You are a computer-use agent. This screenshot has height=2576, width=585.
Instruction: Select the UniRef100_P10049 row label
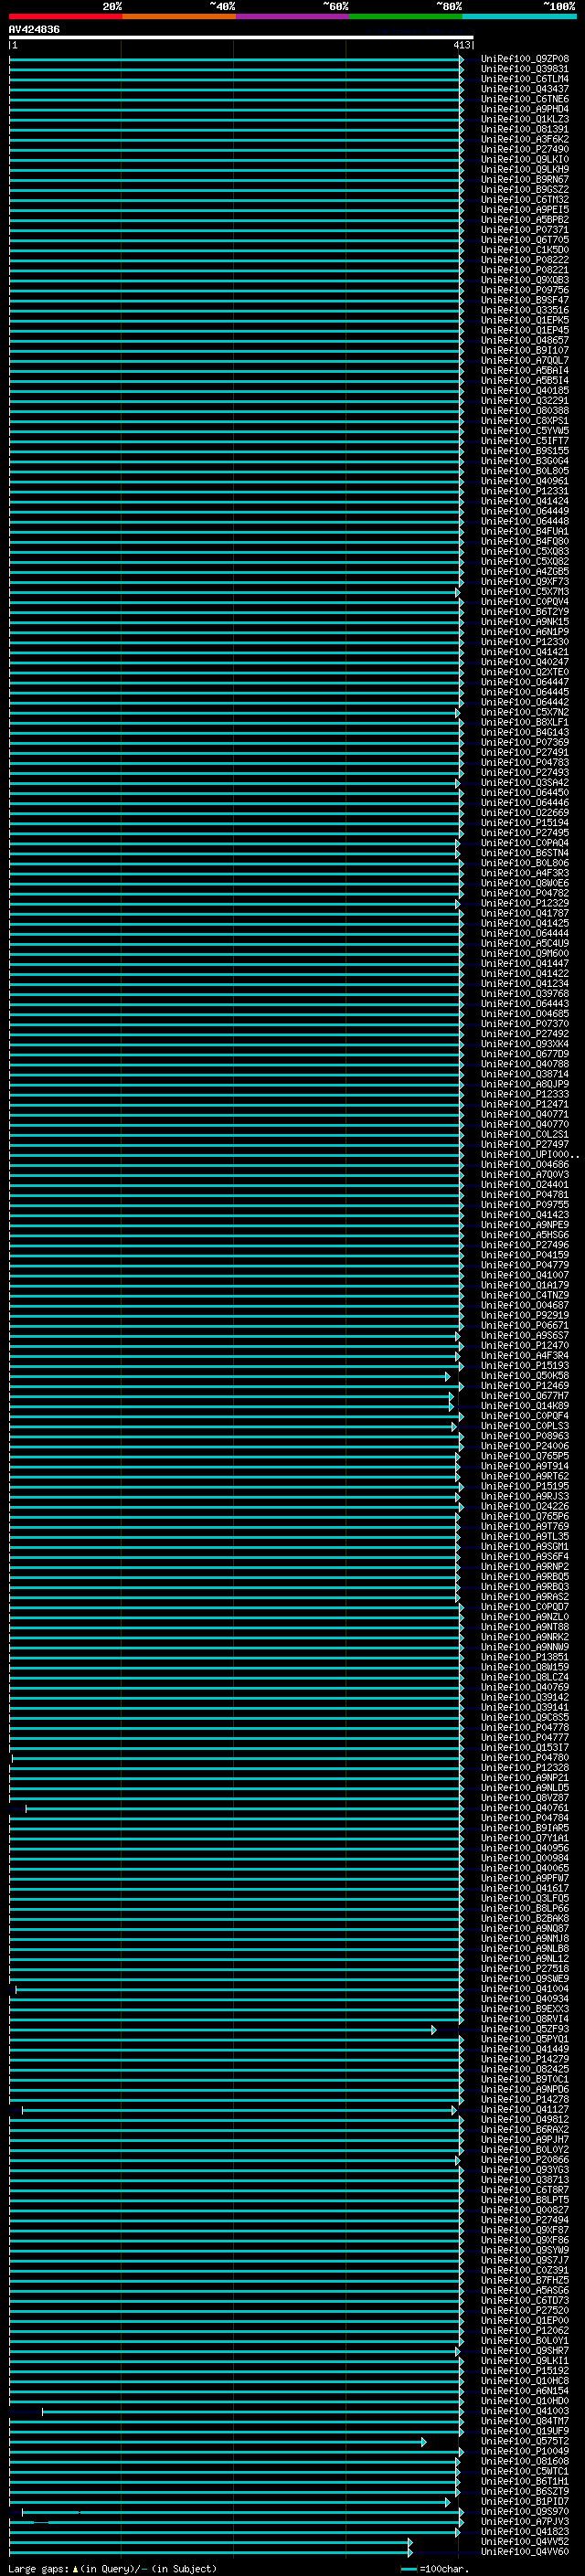pos(524,2450)
